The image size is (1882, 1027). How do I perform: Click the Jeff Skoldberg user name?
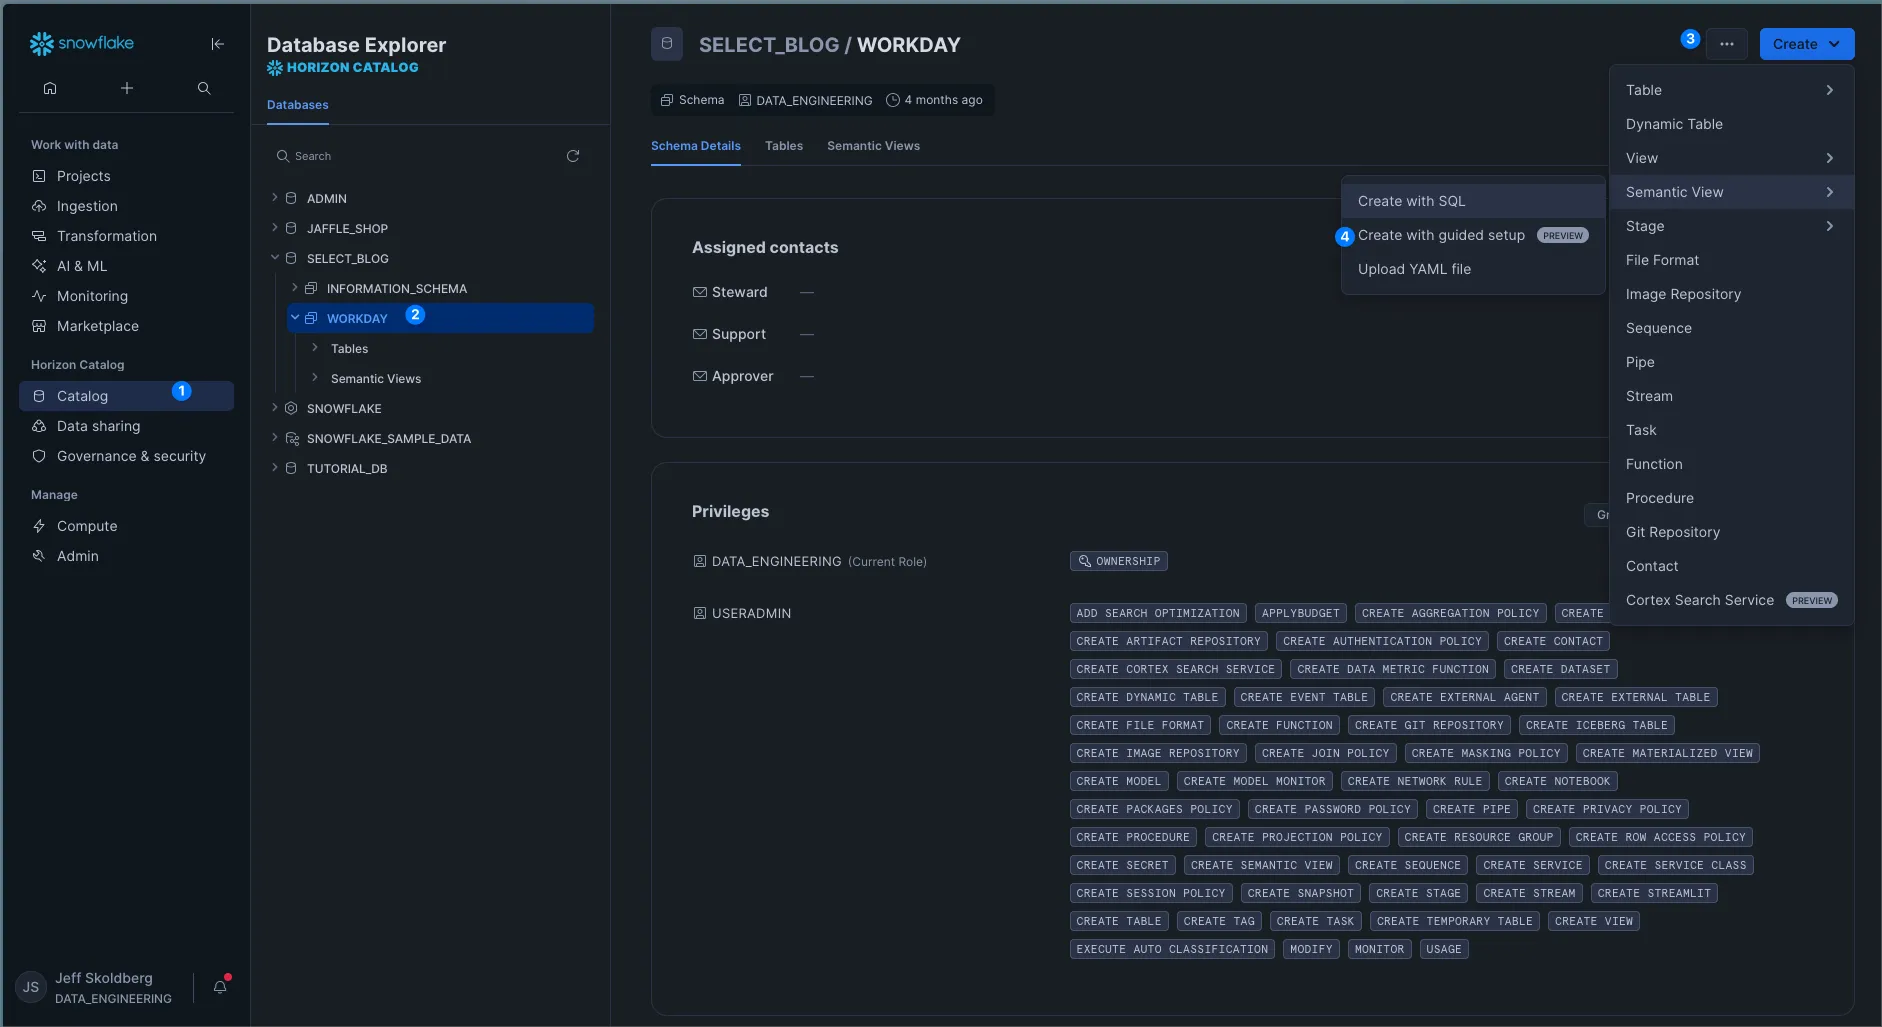coord(104,978)
